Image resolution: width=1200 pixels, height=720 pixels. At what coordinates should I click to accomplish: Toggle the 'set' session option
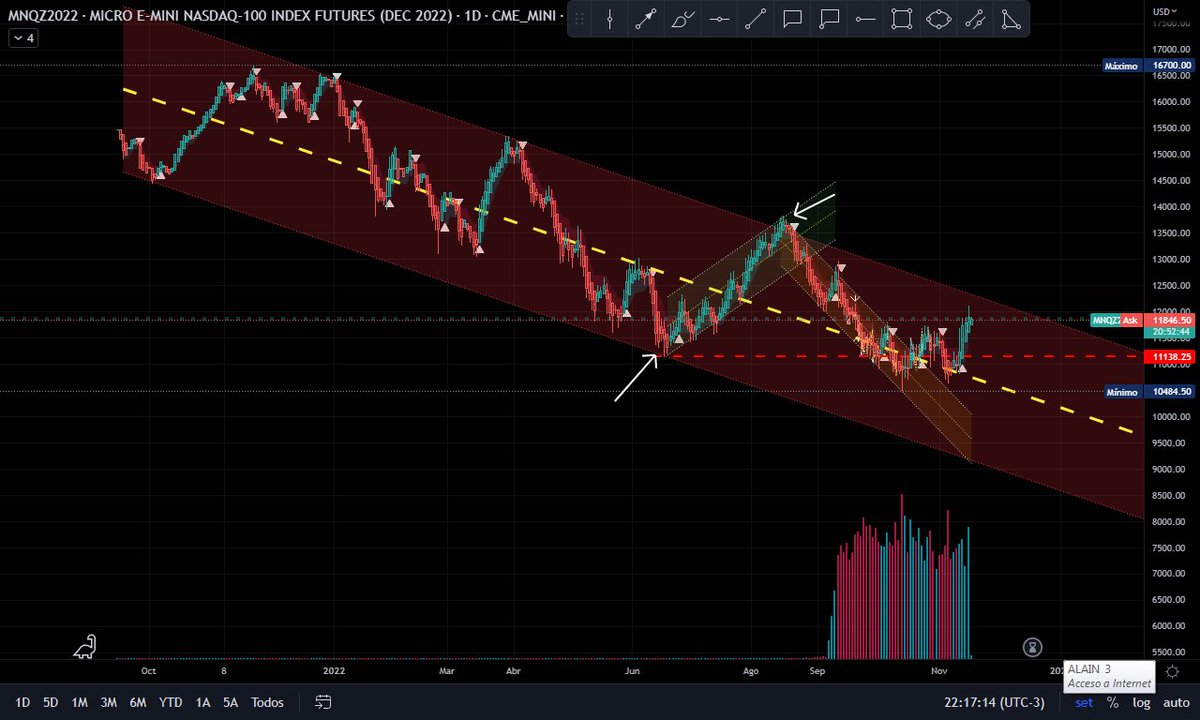point(1084,702)
